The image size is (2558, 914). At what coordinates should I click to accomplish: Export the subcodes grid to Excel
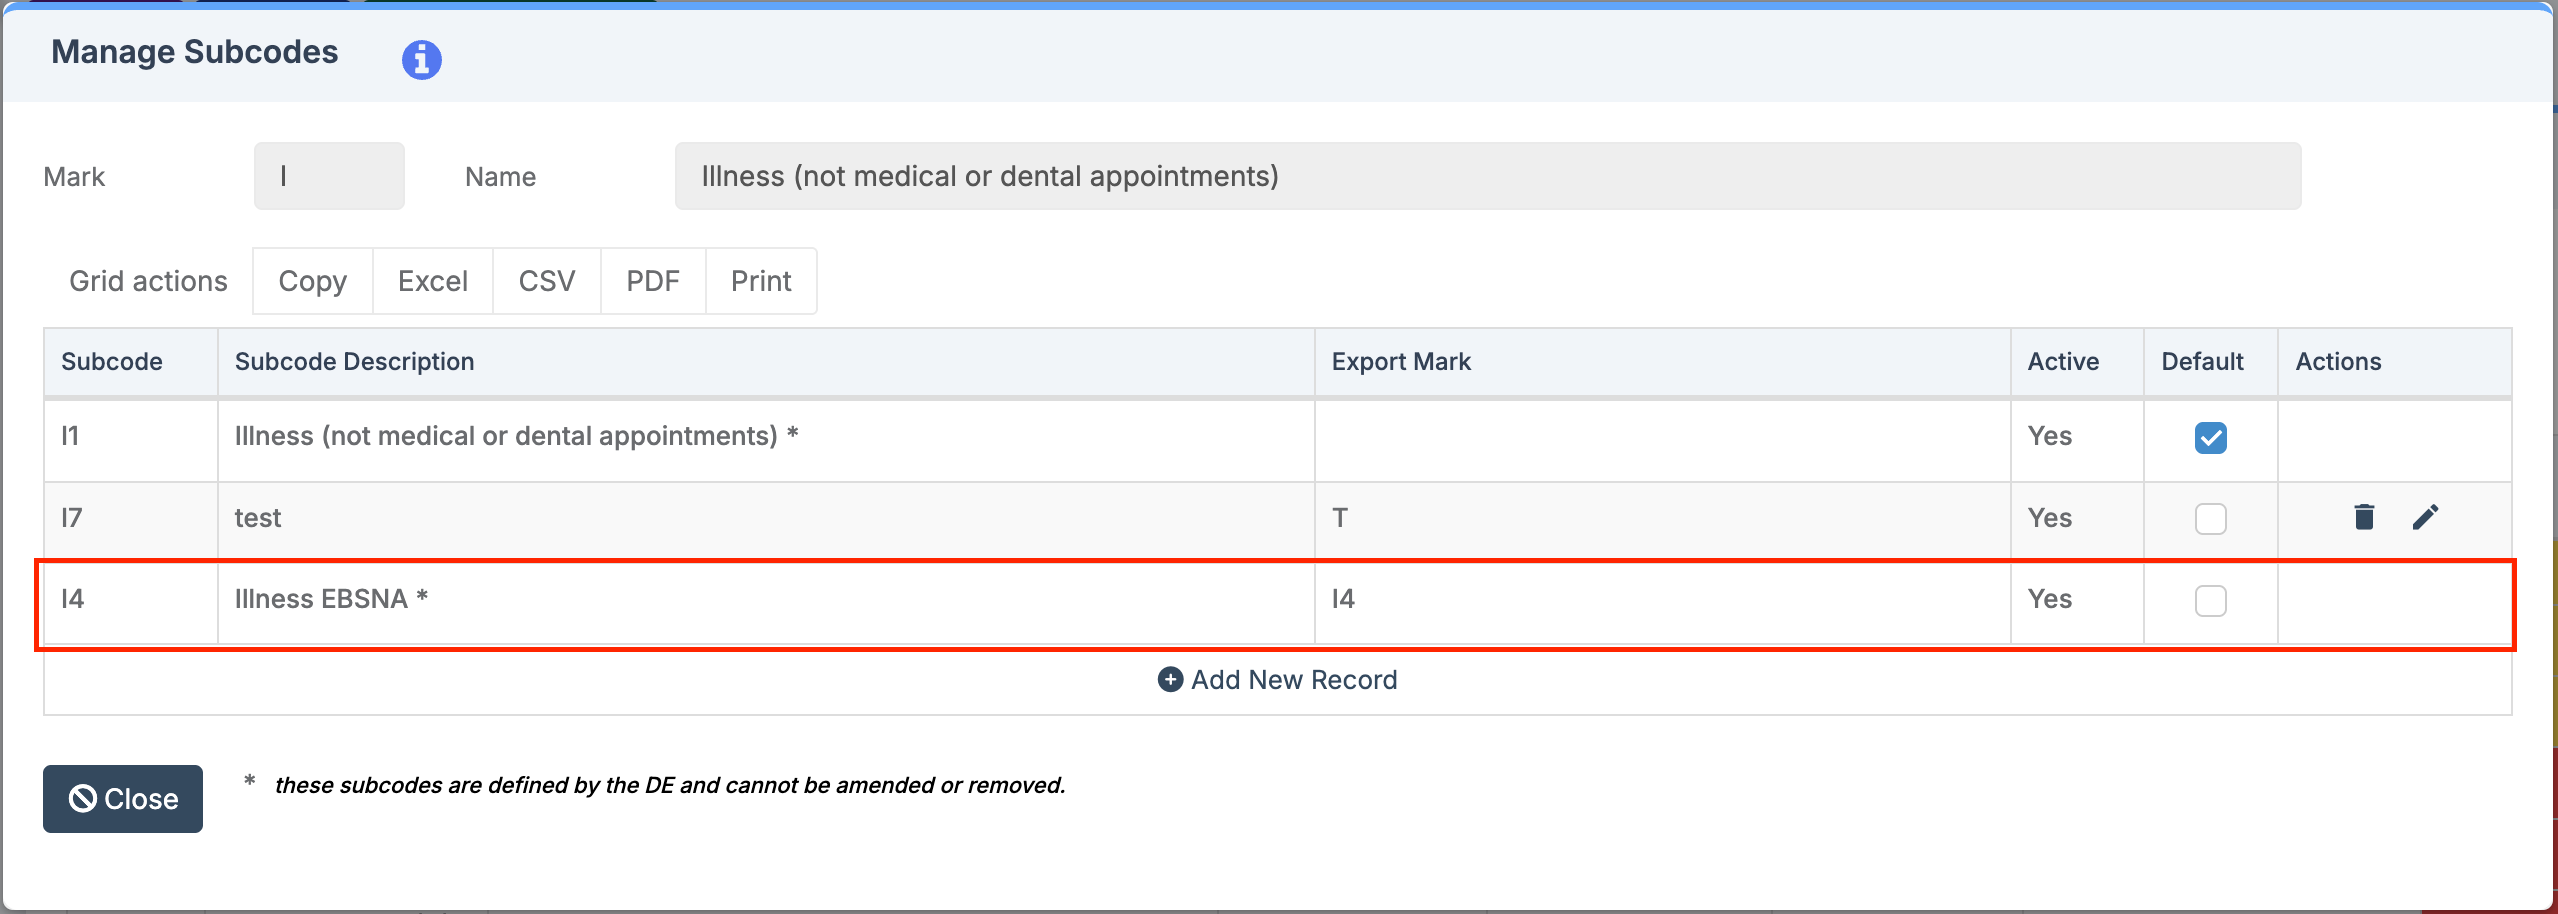pos(432,281)
